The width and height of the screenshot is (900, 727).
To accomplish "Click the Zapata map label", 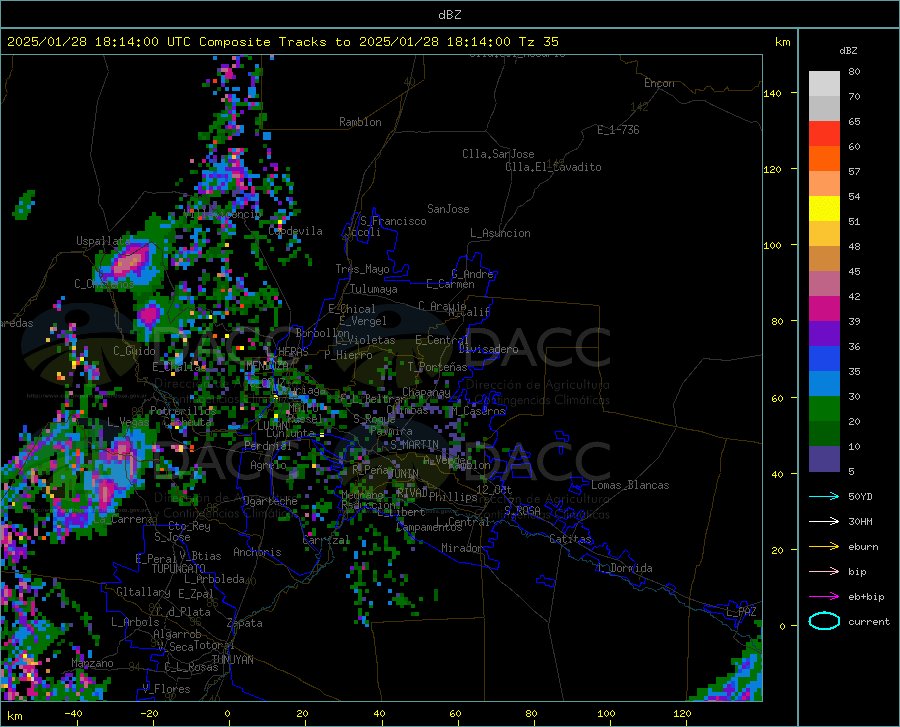I will click(x=245, y=623).
